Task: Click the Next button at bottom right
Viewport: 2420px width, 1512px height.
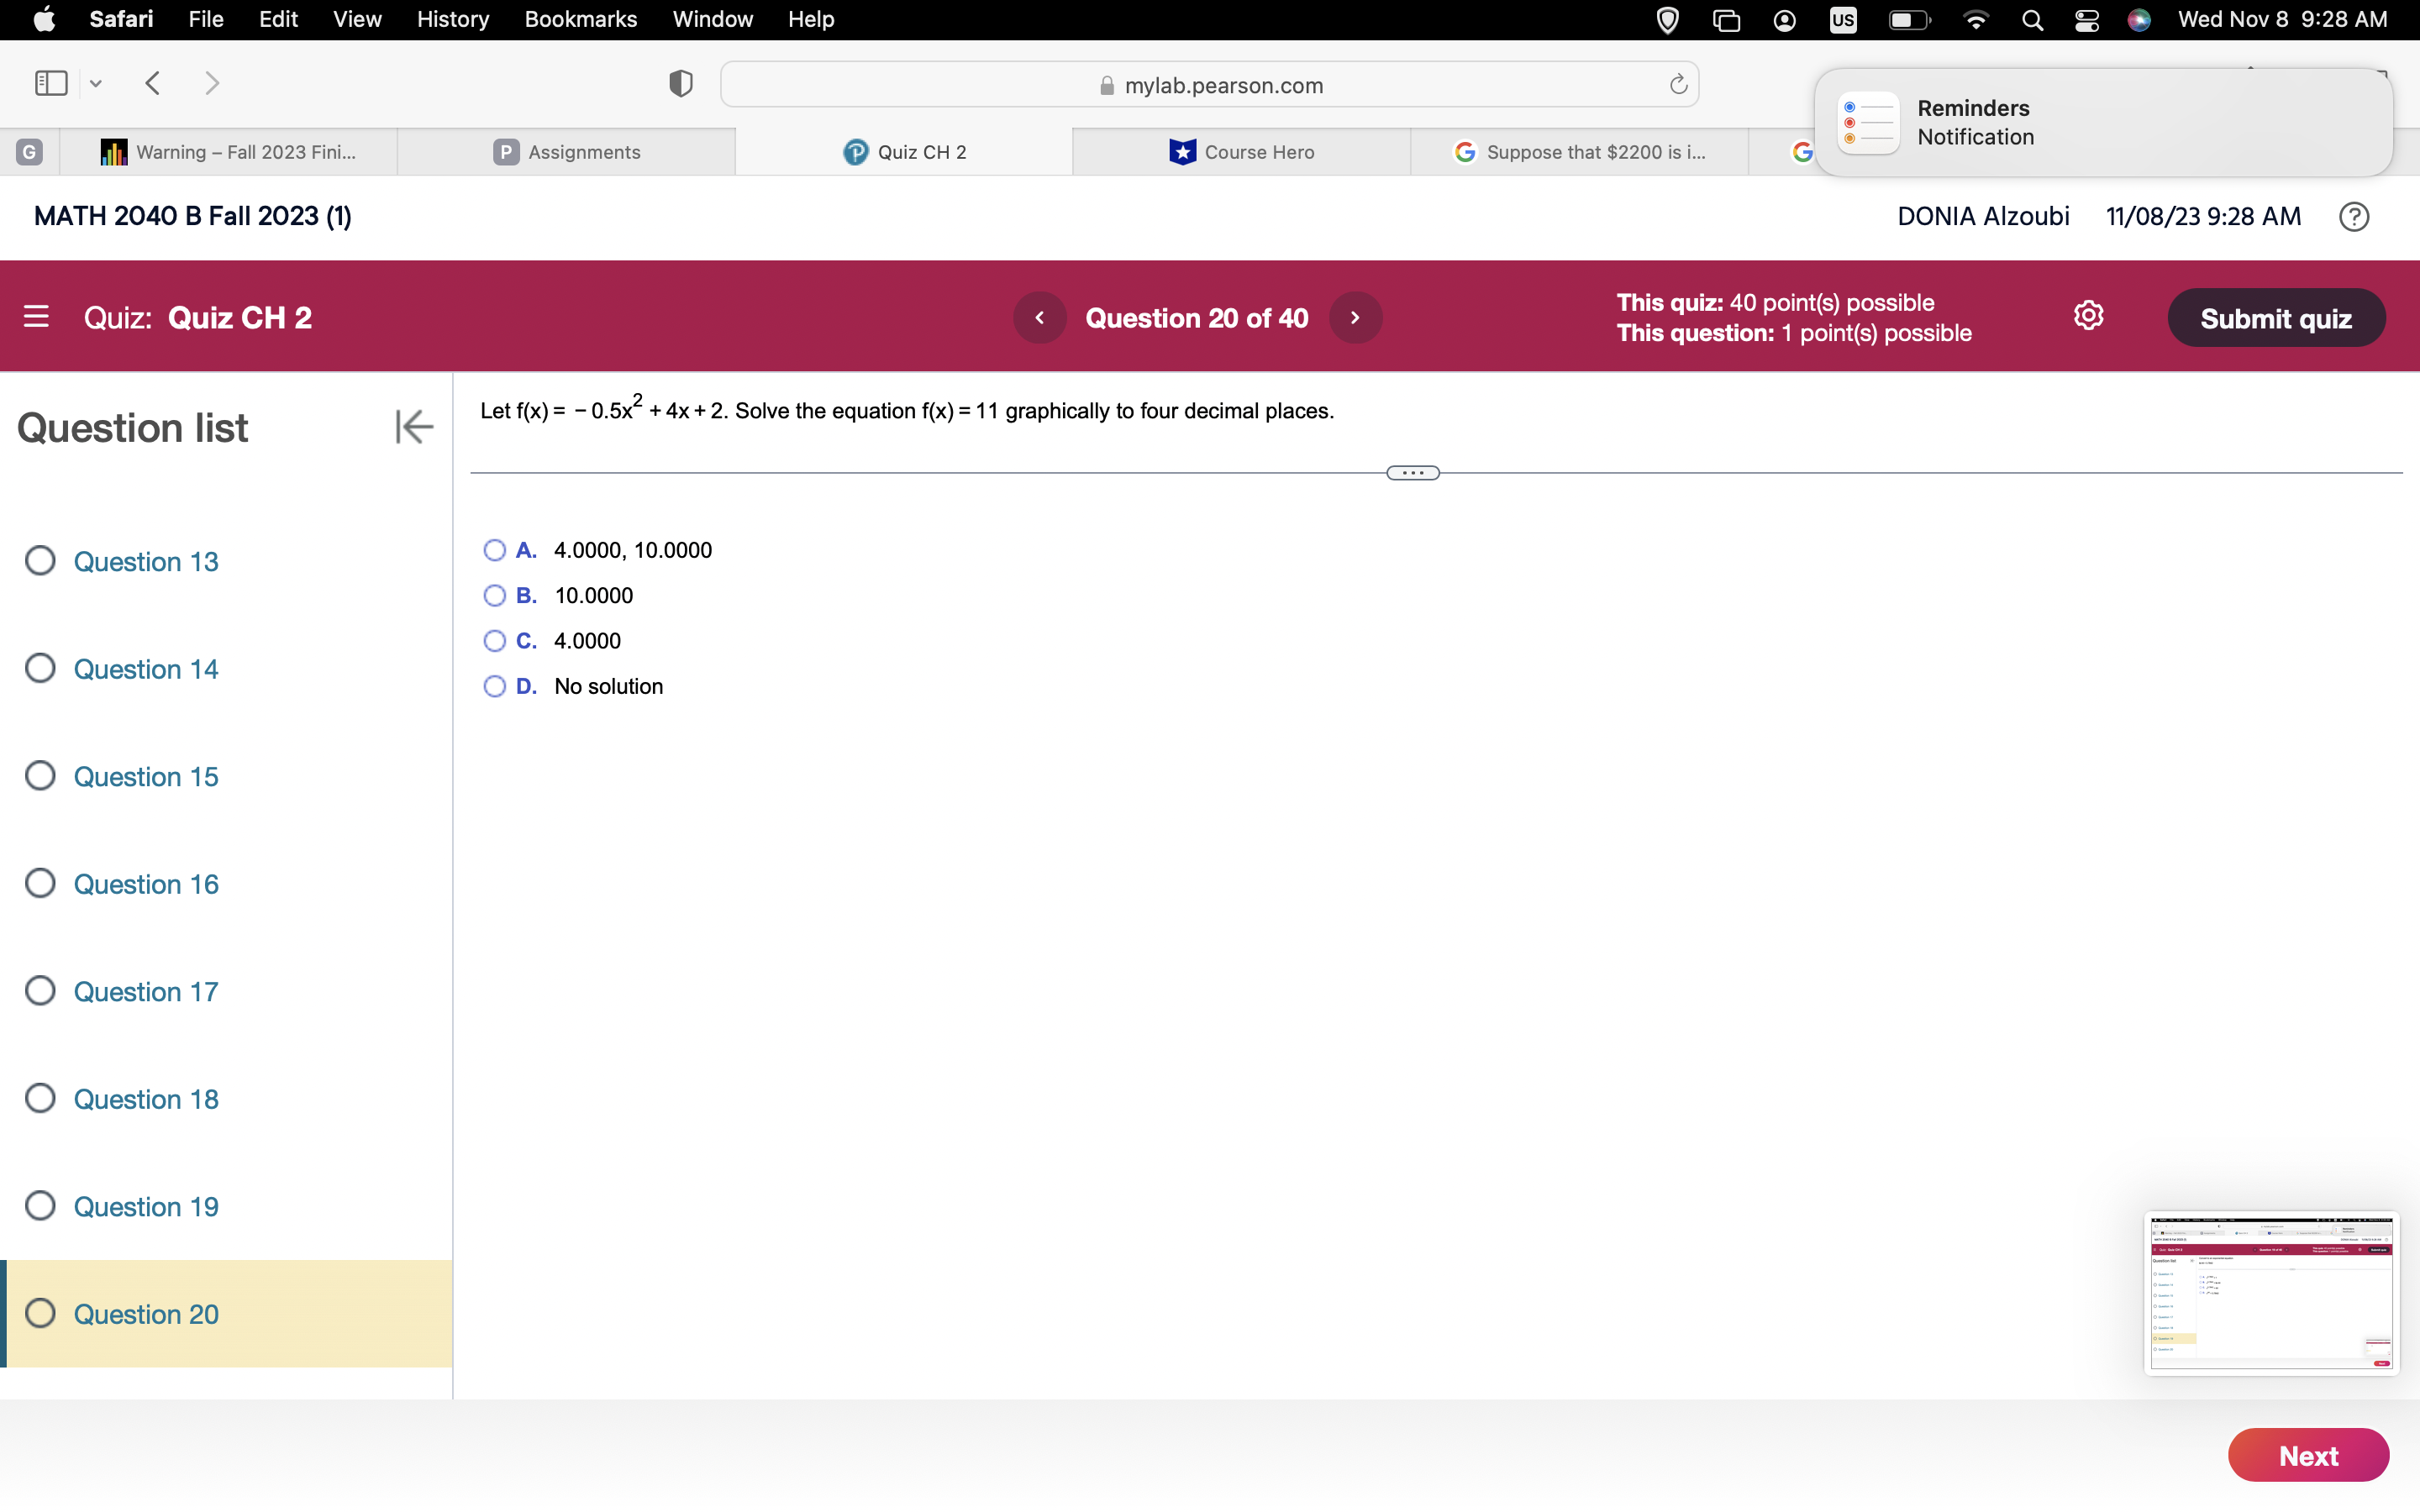Action: click(2307, 1455)
